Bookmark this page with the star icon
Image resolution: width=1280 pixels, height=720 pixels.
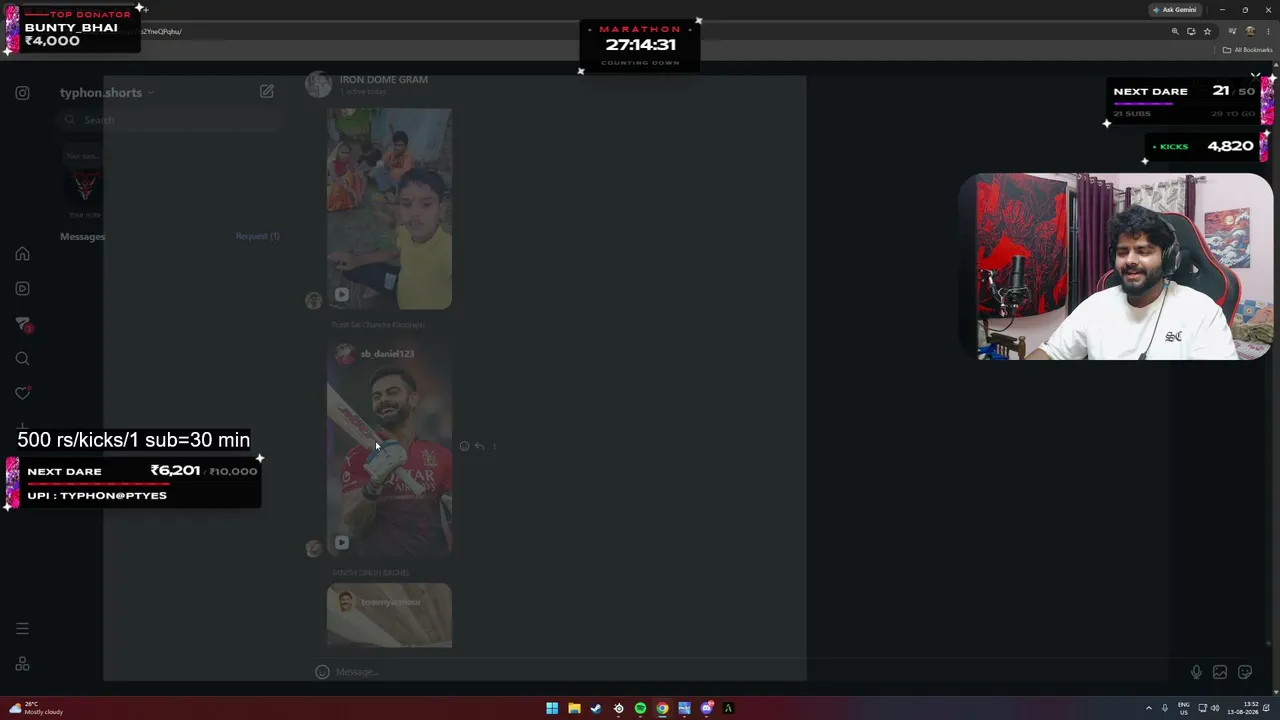[x=1207, y=32]
